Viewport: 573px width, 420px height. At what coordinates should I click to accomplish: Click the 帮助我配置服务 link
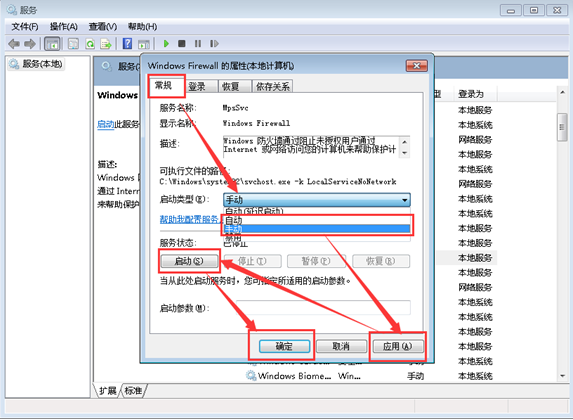190,219
